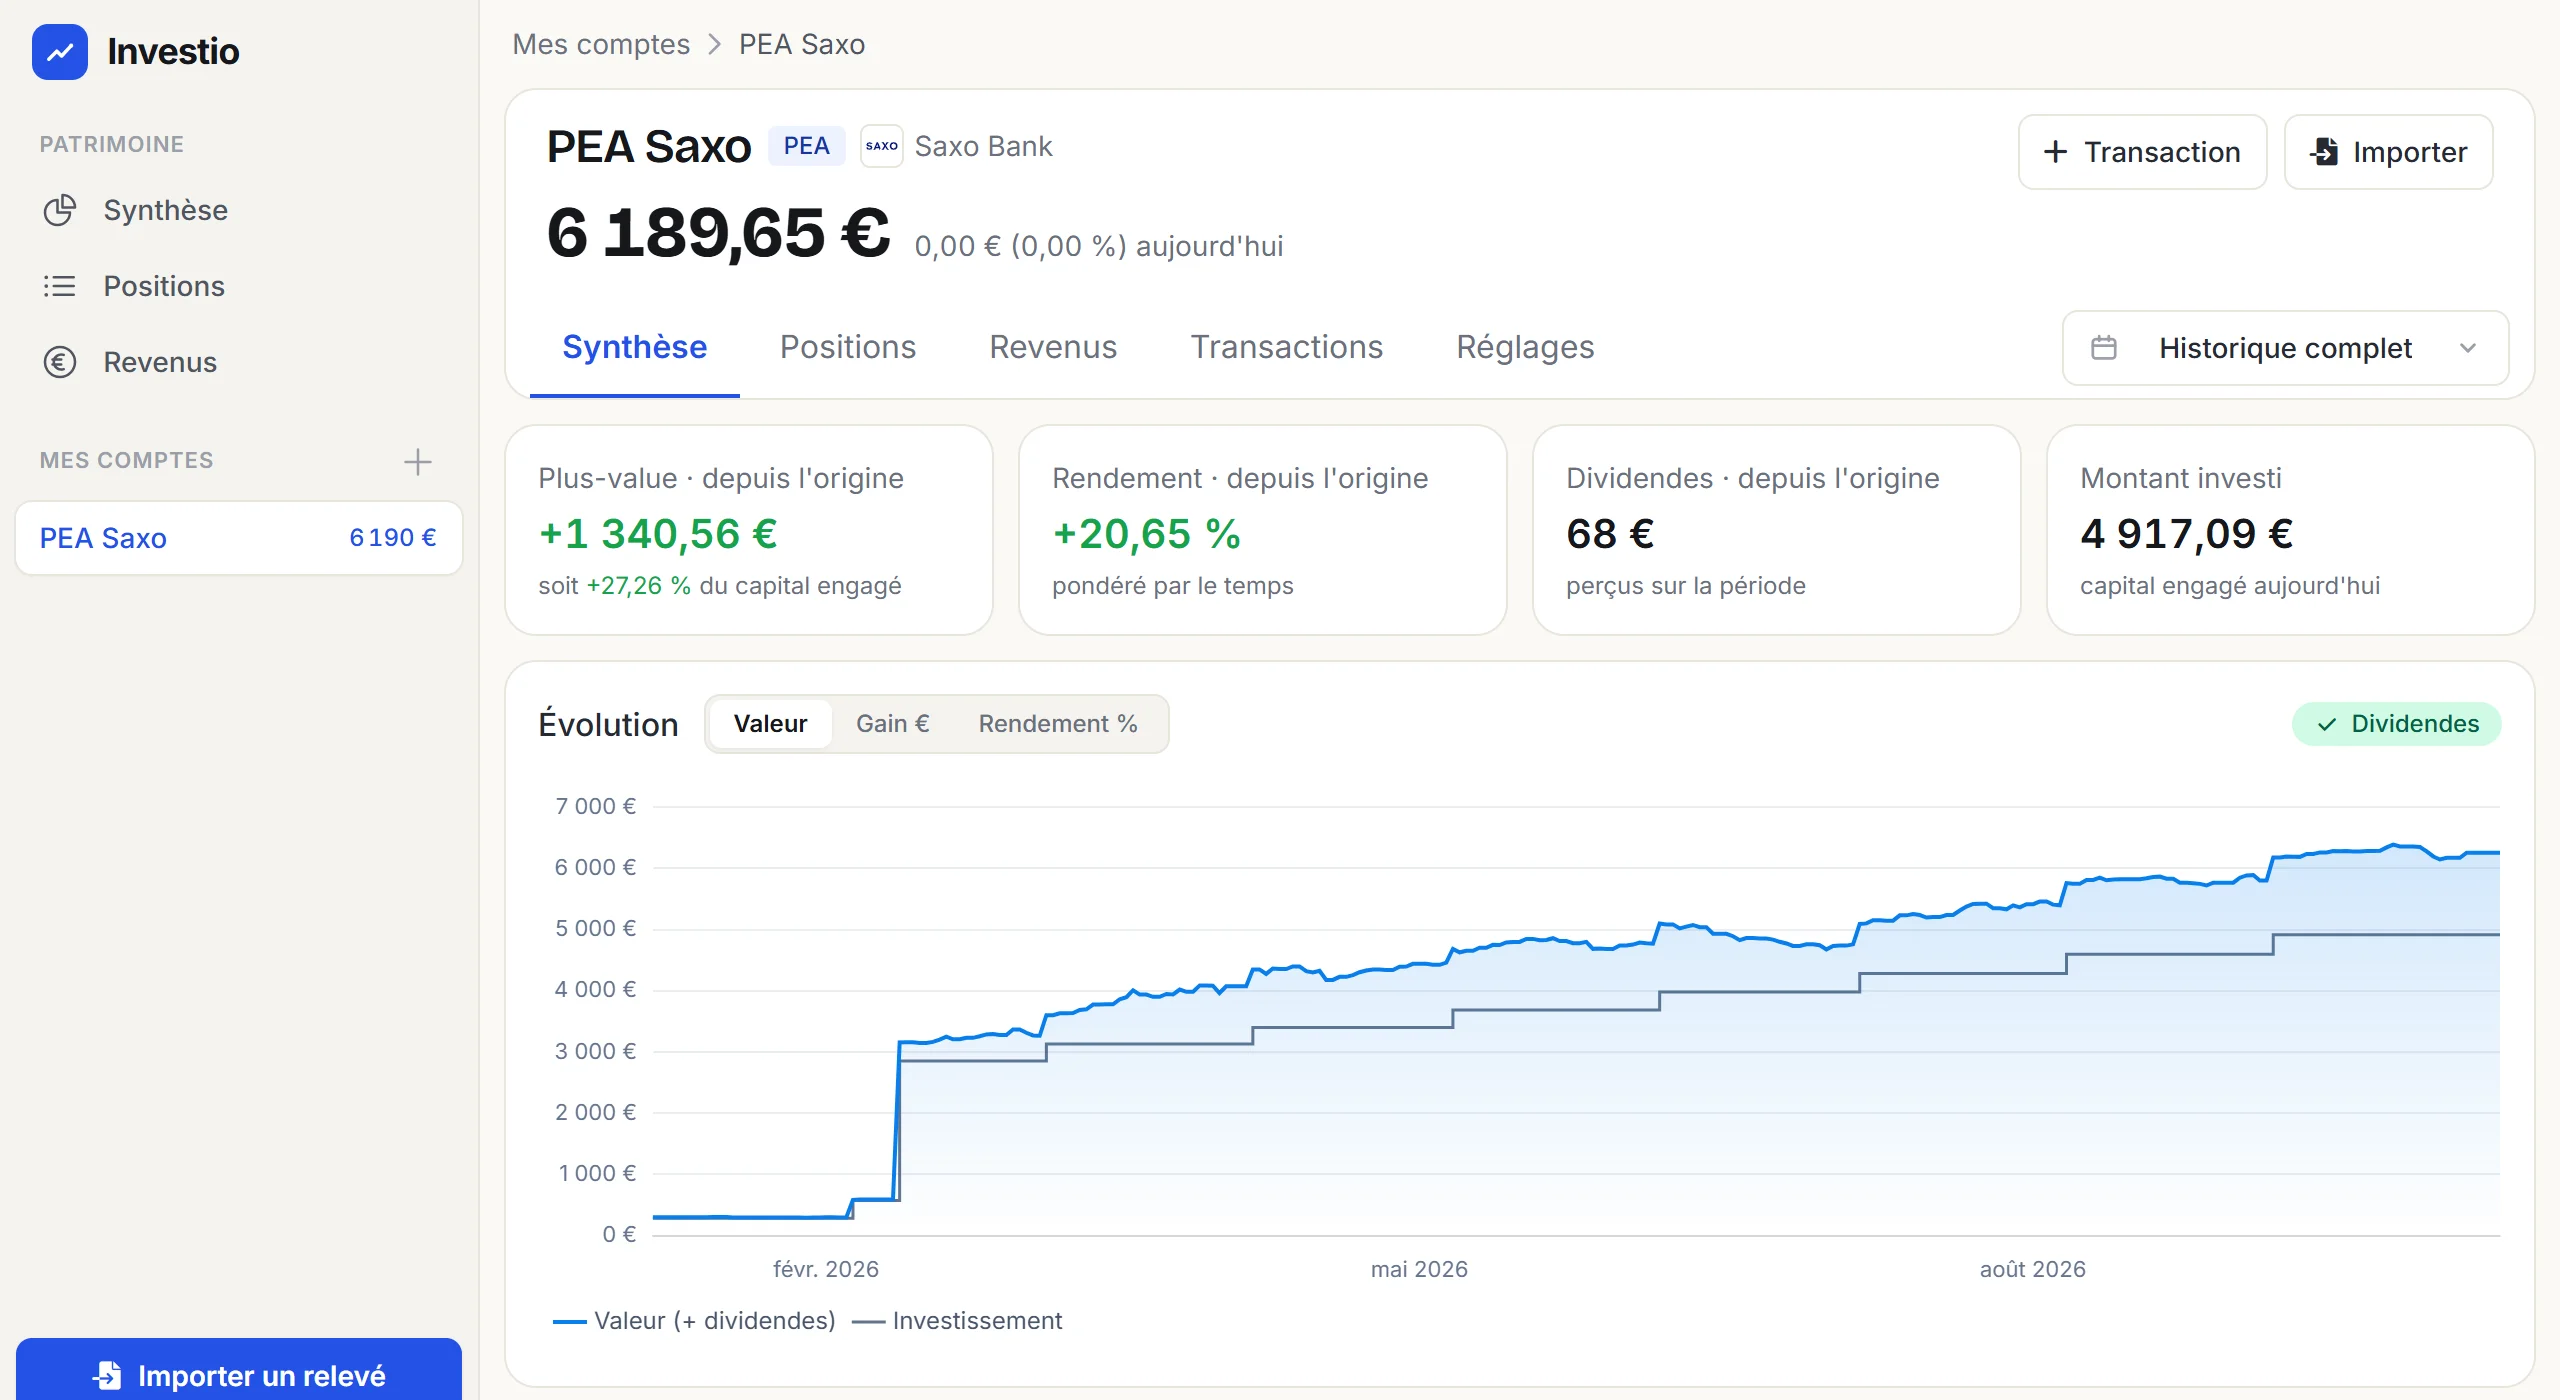The image size is (2560, 1400).
Task: Add a new account with the plus icon
Action: tap(417, 461)
